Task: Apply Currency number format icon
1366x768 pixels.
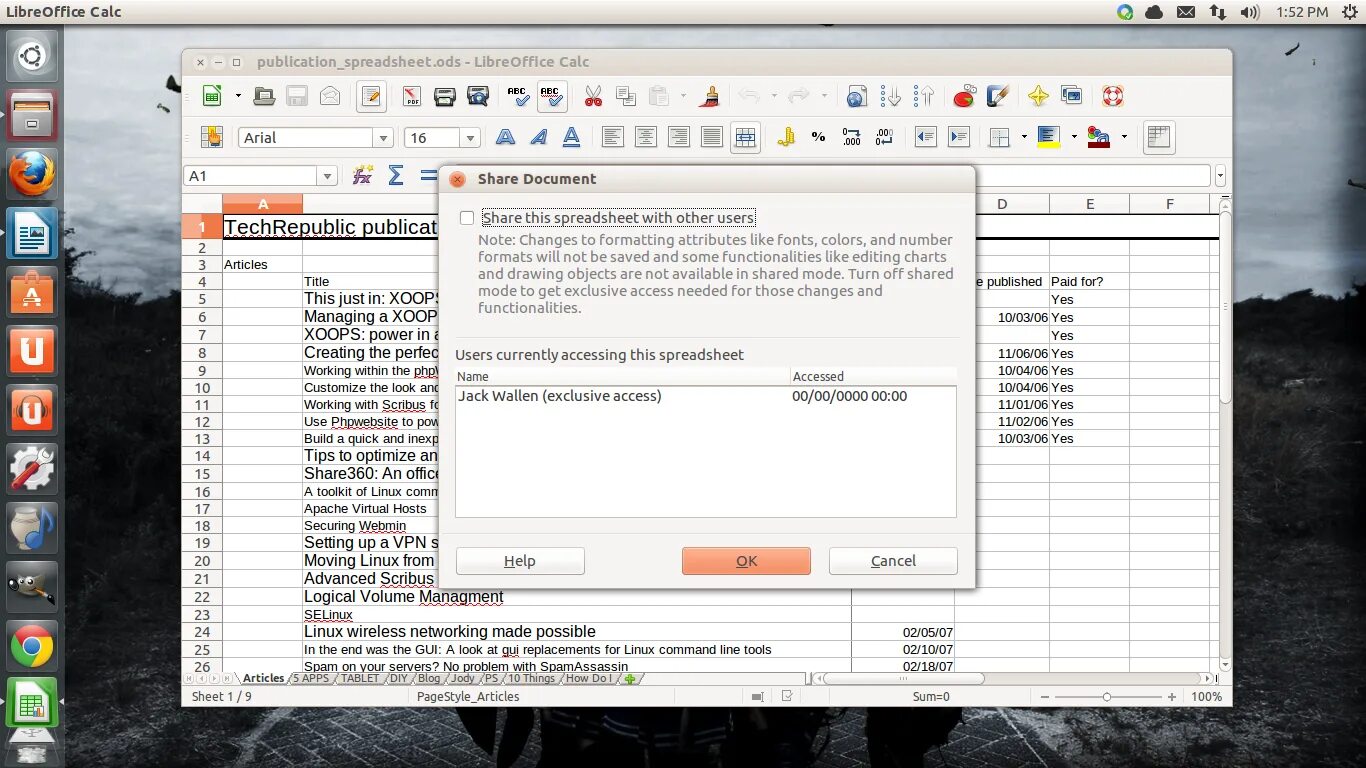Action: point(786,137)
